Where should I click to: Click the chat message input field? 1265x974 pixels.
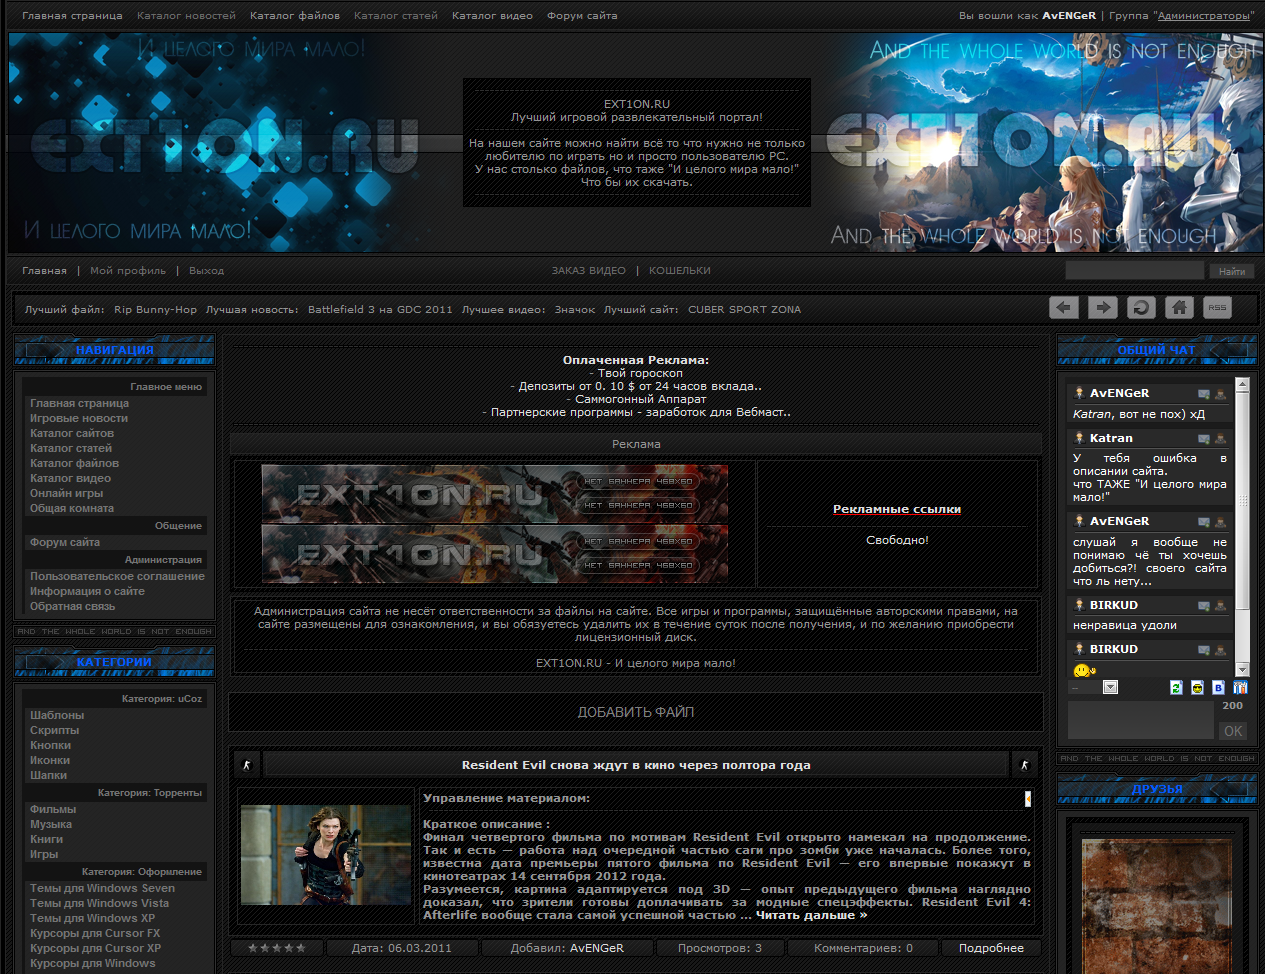click(x=1140, y=720)
